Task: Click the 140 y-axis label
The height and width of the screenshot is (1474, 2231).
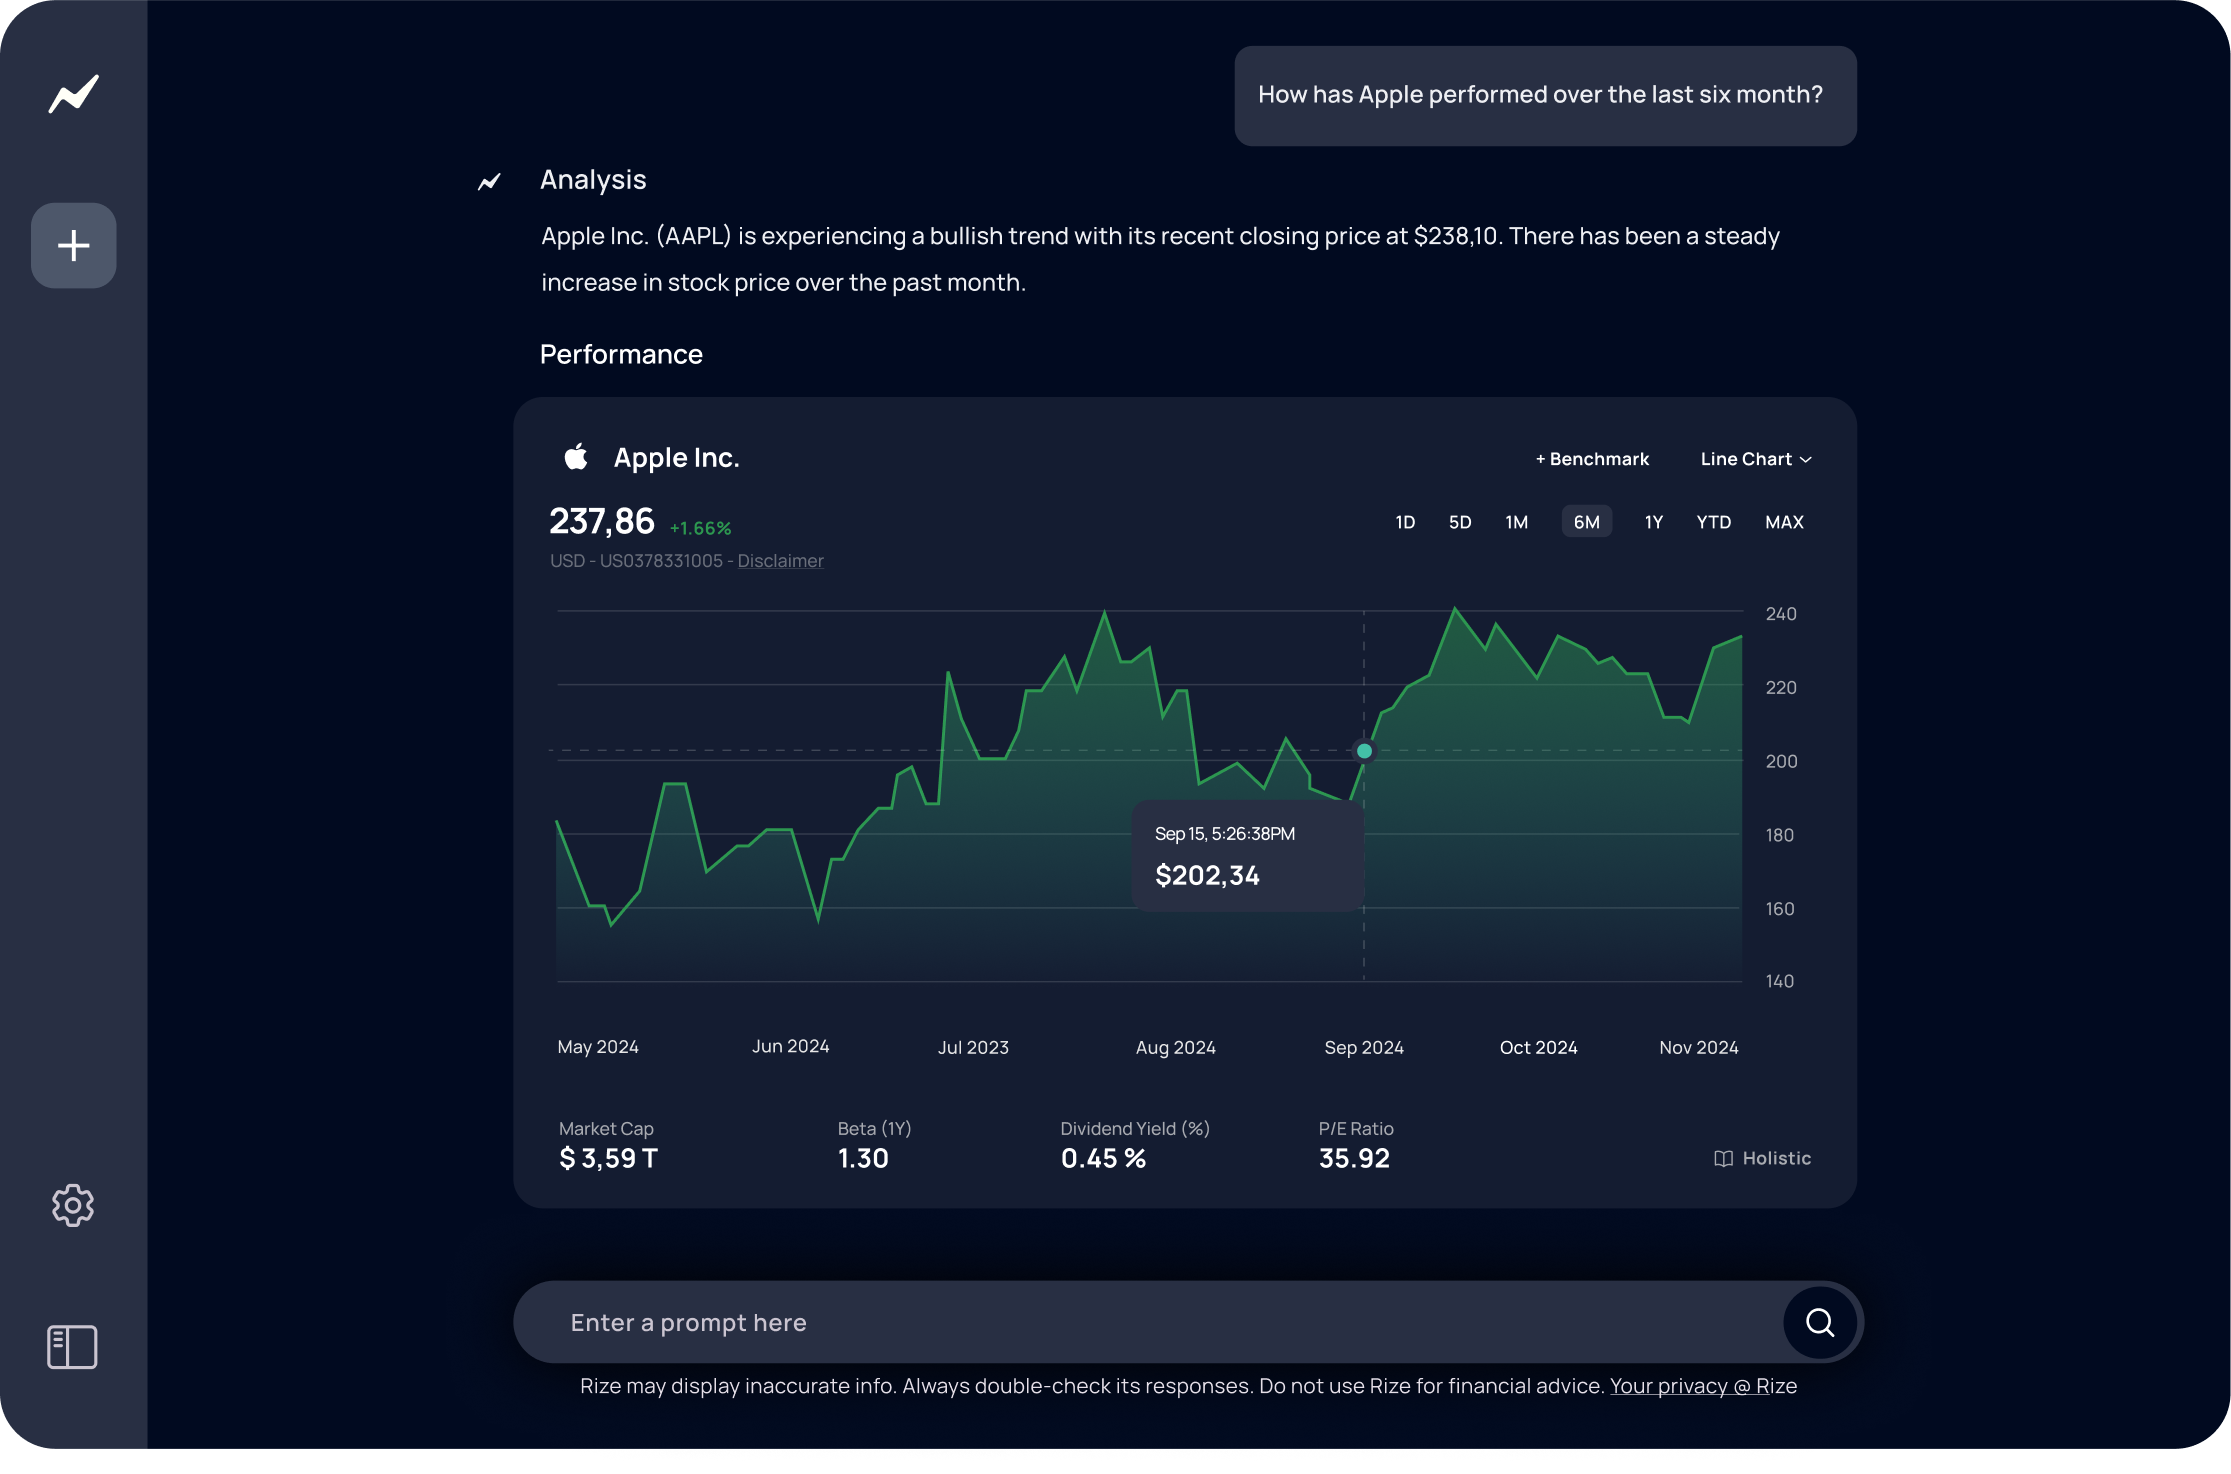Action: click(x=1779, y=981)
